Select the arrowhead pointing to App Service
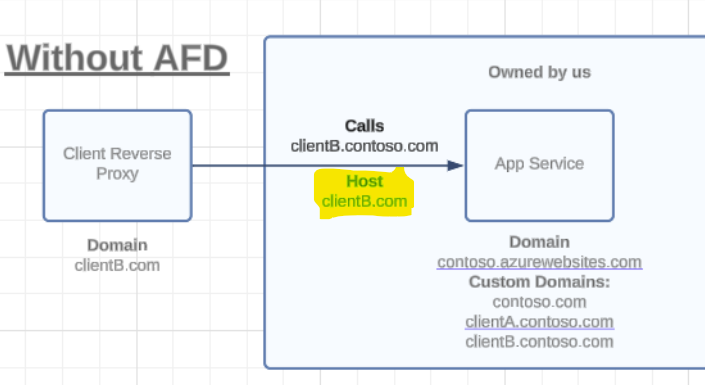The width and height of the screenshot is (705, 385). (455, 166)
